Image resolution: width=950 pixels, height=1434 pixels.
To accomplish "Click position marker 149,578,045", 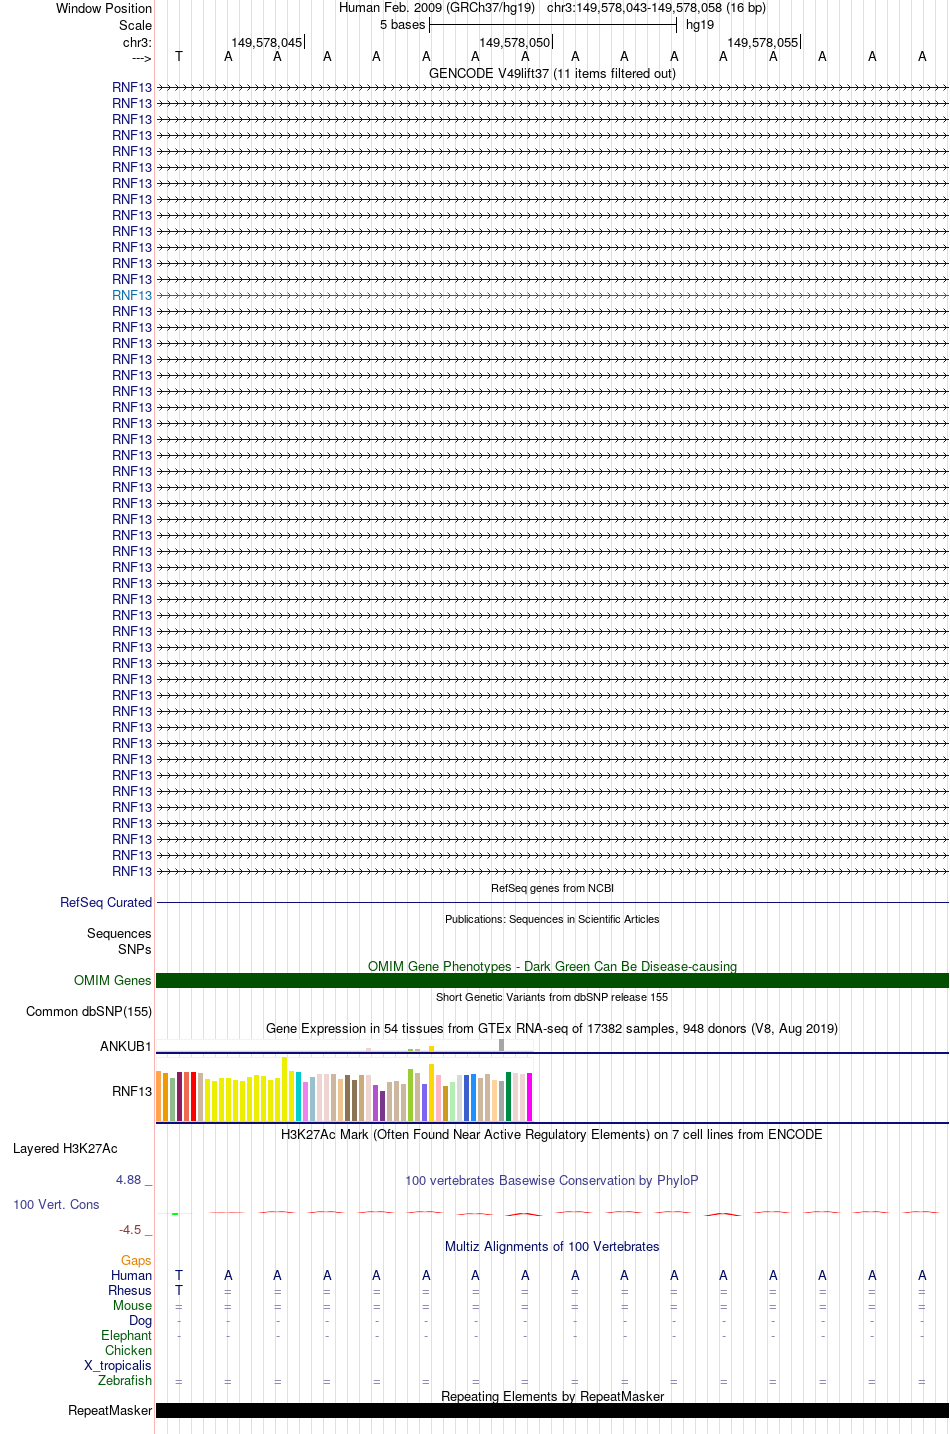I will (266, 42).
